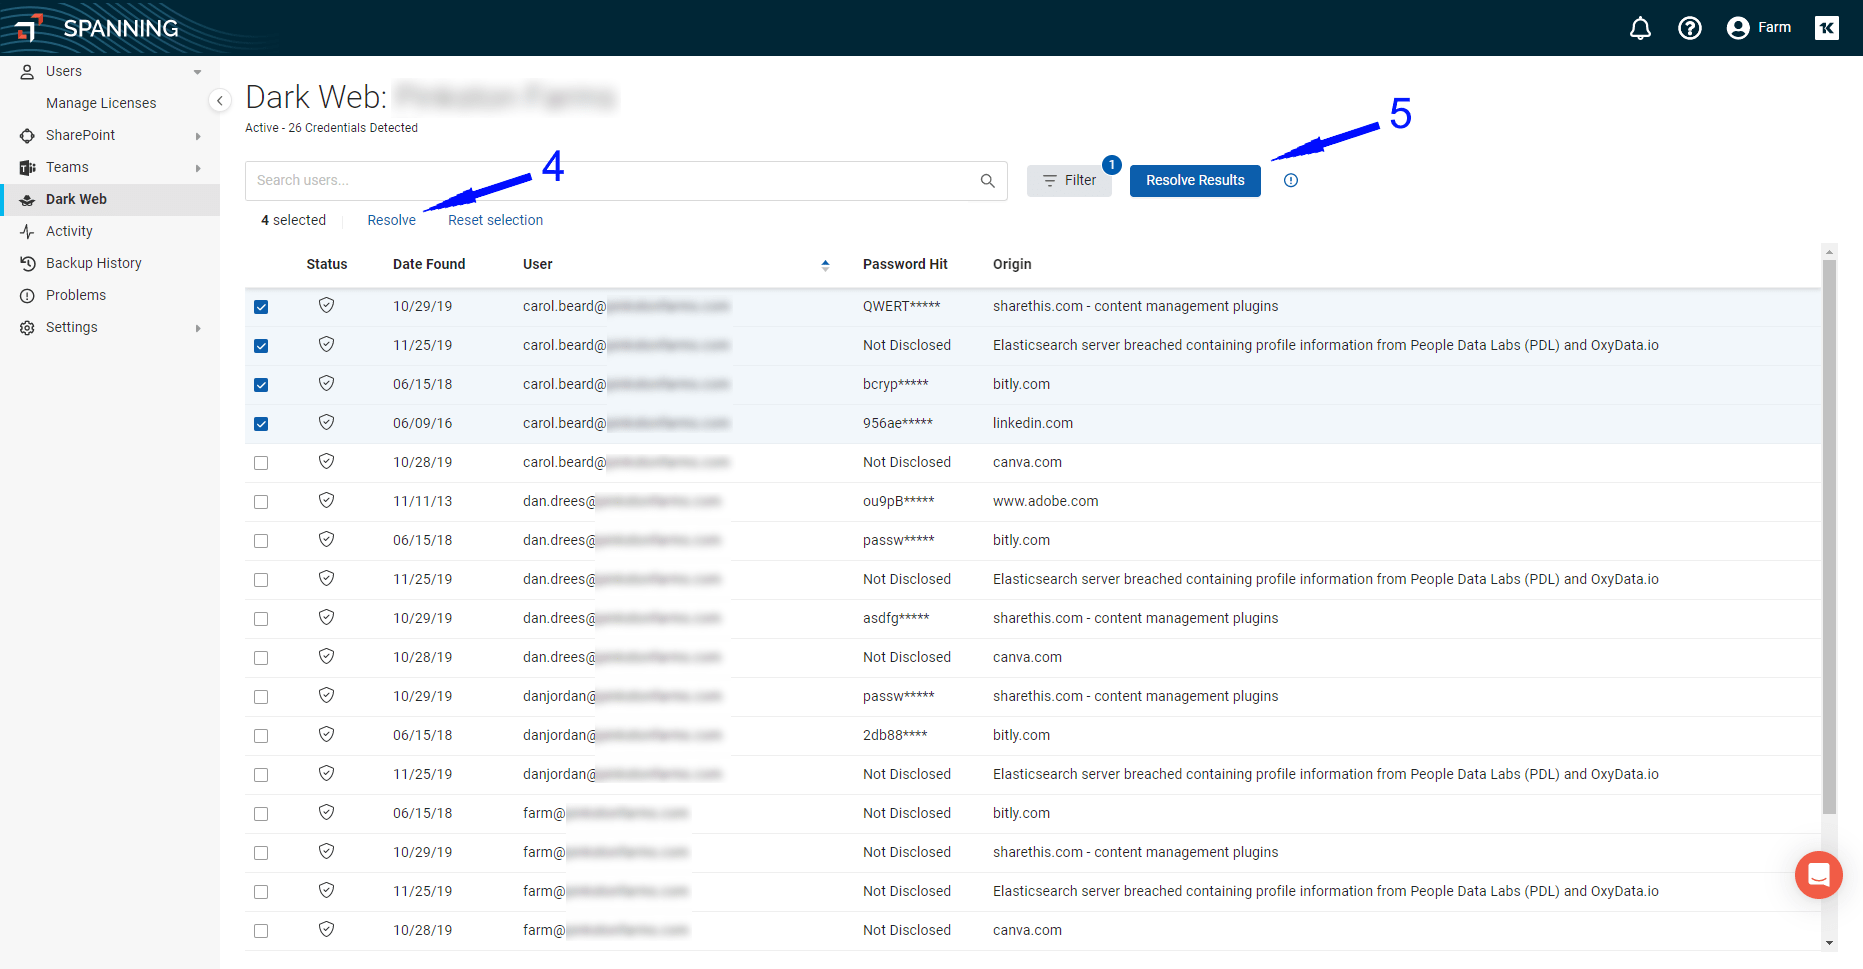Screen dimensions: 1863x969
Task: Click the scrollbar down arrow
Action: [1829, 943]
